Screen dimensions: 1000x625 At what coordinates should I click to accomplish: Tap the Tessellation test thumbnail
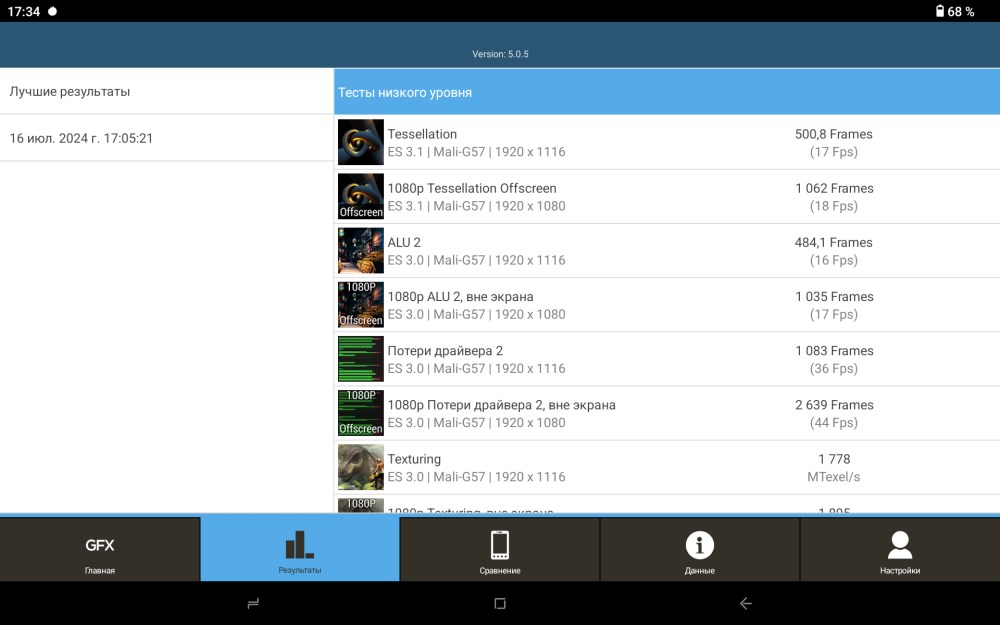pos(360,142)
